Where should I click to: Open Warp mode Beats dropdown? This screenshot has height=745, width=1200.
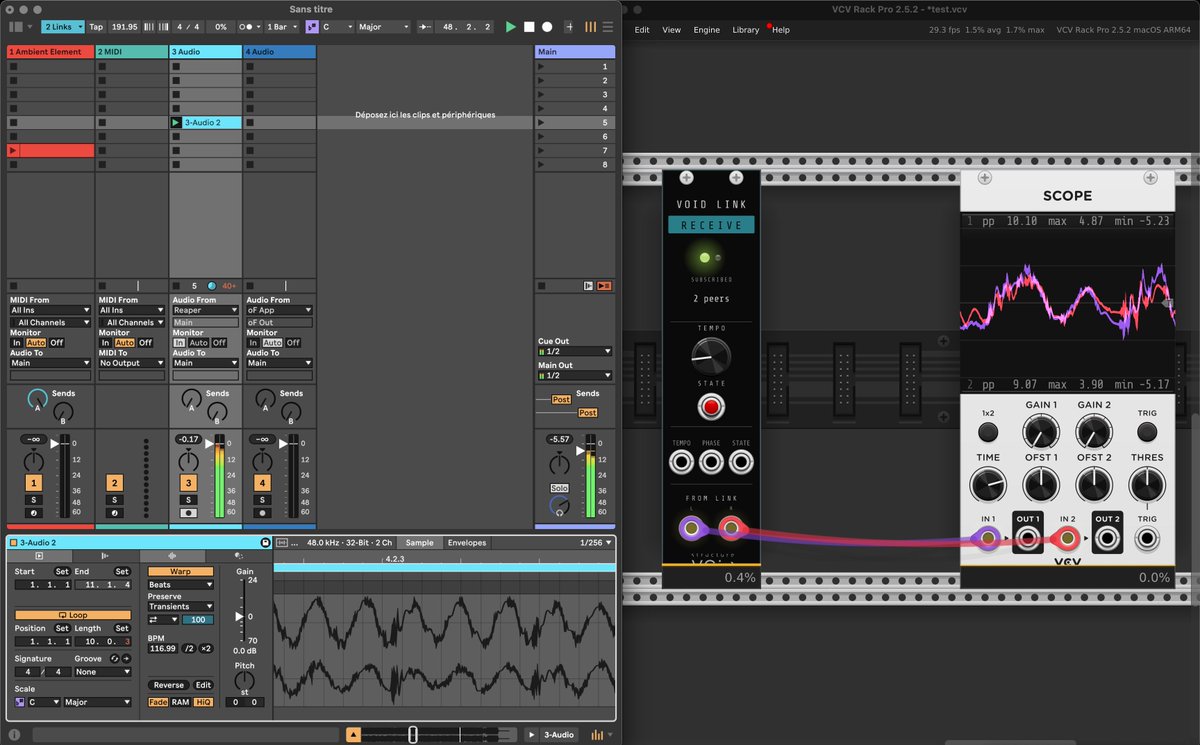point(180,584)
